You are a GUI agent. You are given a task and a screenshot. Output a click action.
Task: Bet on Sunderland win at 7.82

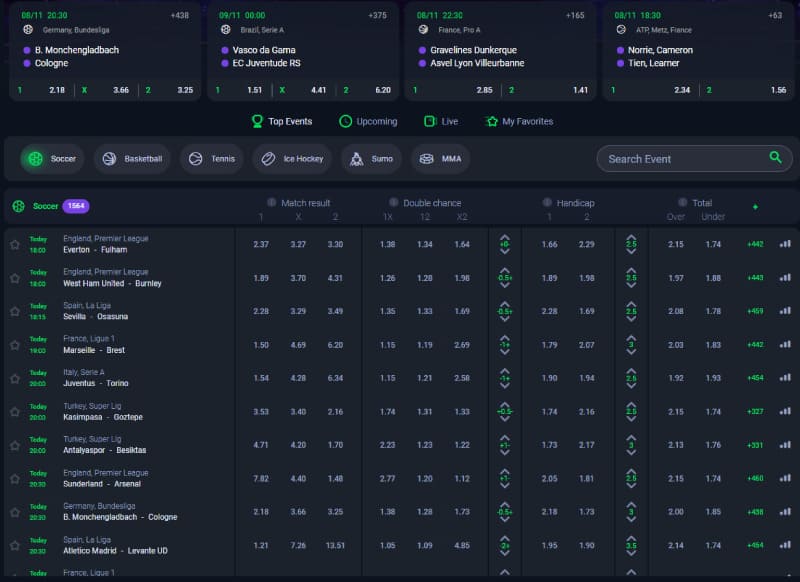[261, 479]
